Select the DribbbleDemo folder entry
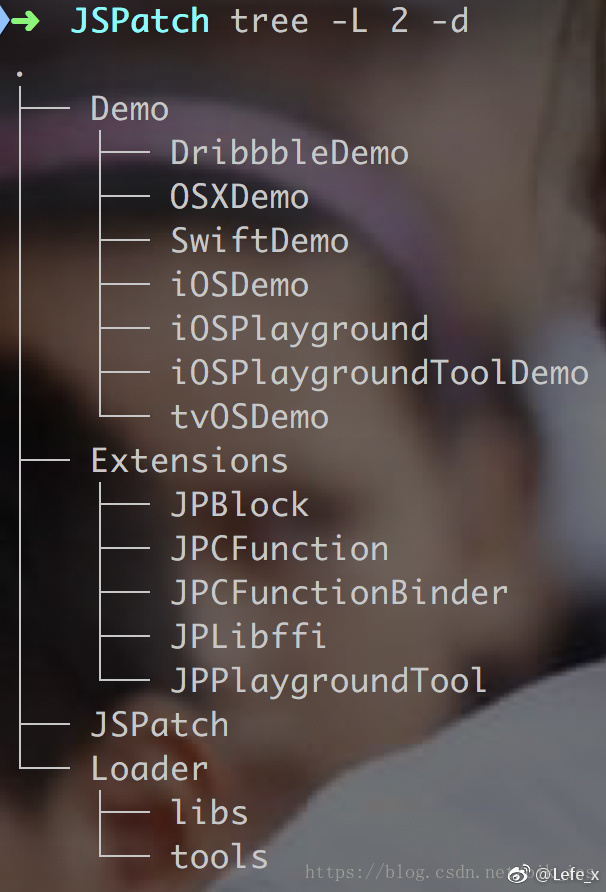This screenshot has height=892, width=606. click(290, 152)
